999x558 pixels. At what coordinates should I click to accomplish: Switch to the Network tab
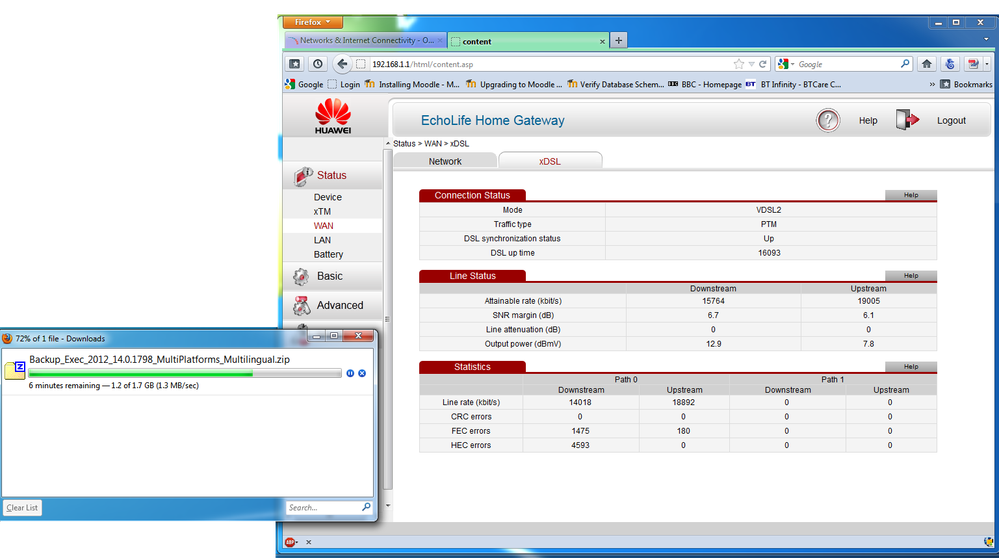click(445, 161)
